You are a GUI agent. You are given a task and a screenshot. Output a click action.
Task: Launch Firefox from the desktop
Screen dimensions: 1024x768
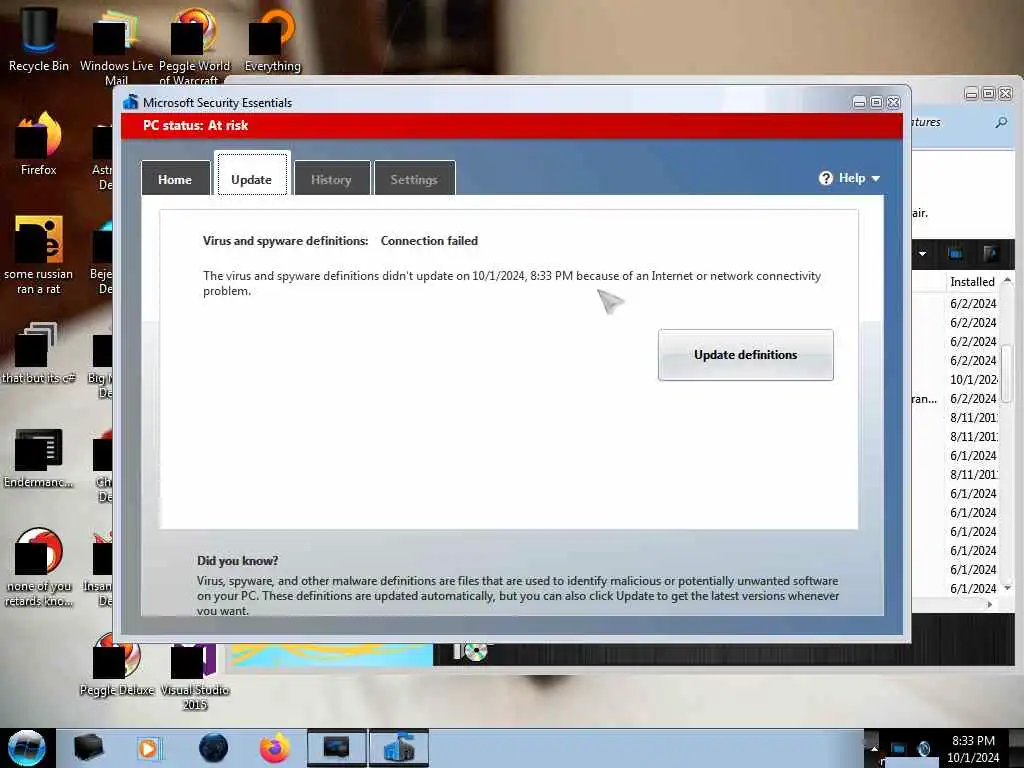point(39,144)
